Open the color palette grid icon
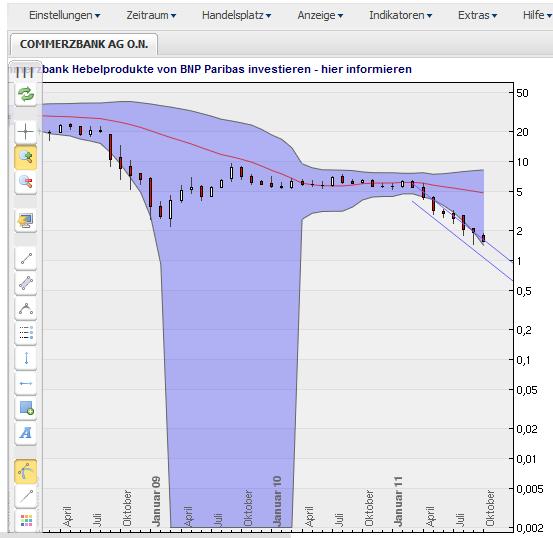 26,520
